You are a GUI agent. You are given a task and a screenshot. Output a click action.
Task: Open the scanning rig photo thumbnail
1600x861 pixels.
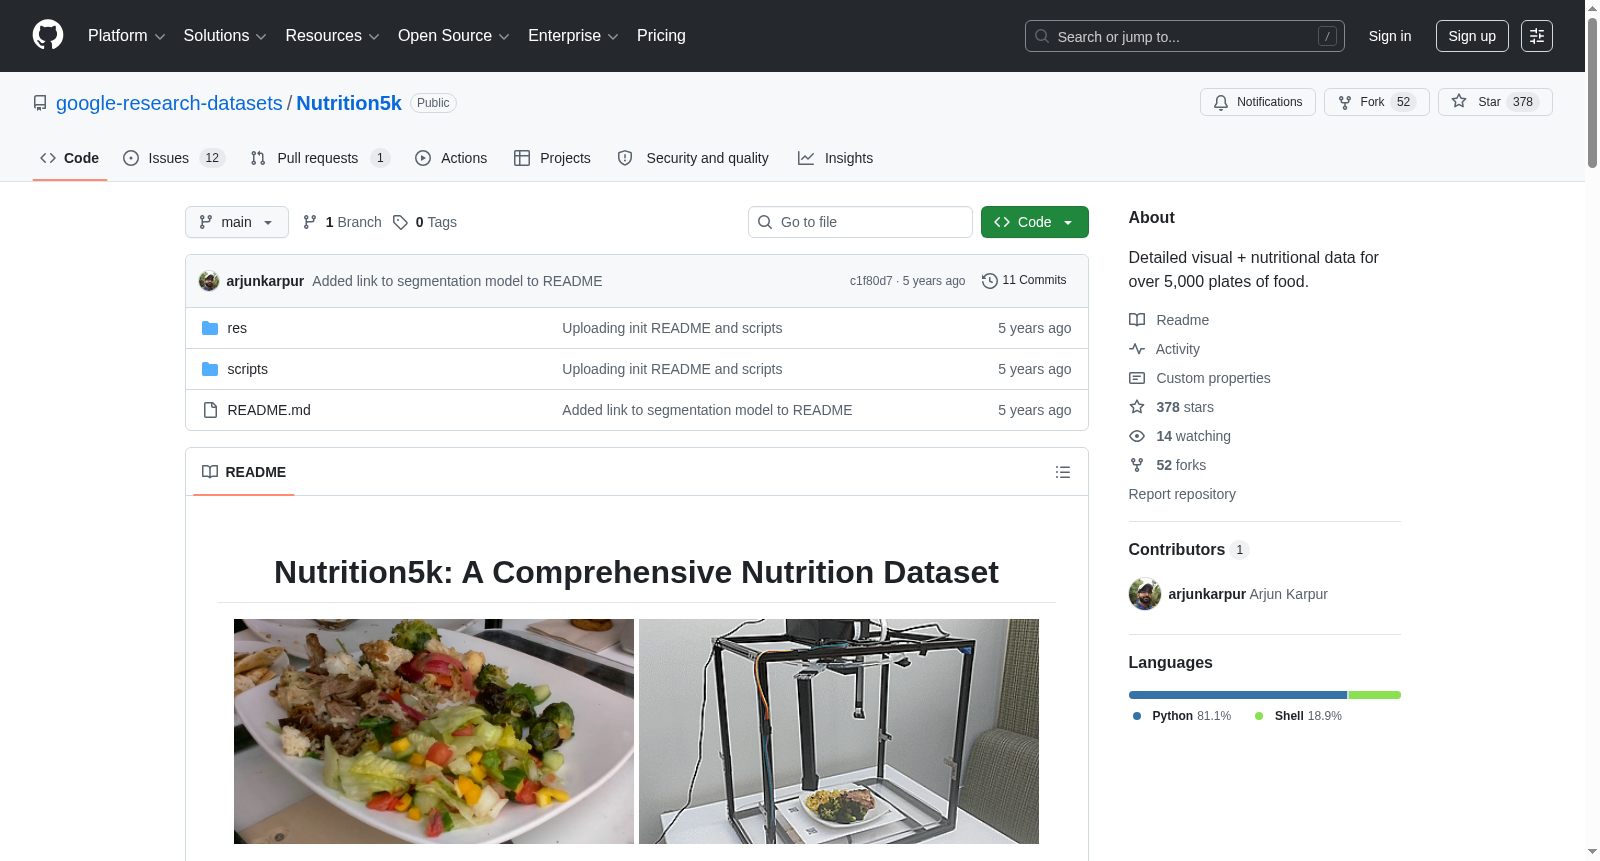click(x=839, y=731)
